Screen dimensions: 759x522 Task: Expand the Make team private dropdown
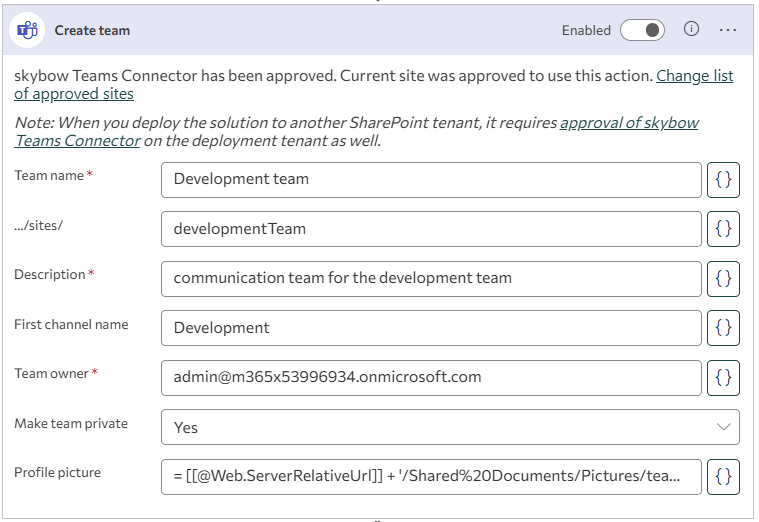point(450,427)
